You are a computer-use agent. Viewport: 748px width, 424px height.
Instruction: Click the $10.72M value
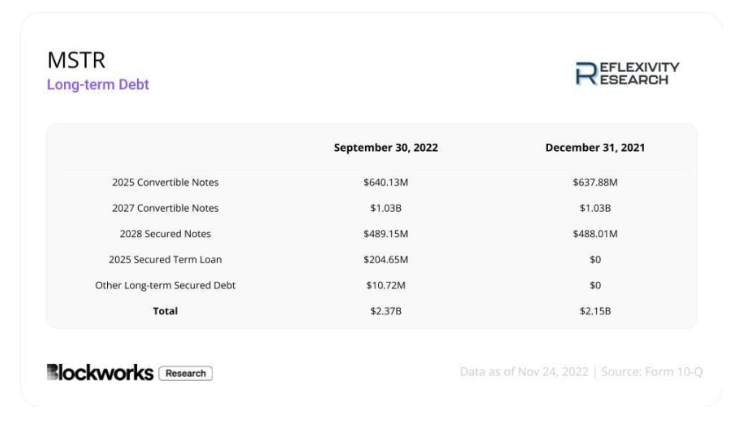[x=386, y=285]
